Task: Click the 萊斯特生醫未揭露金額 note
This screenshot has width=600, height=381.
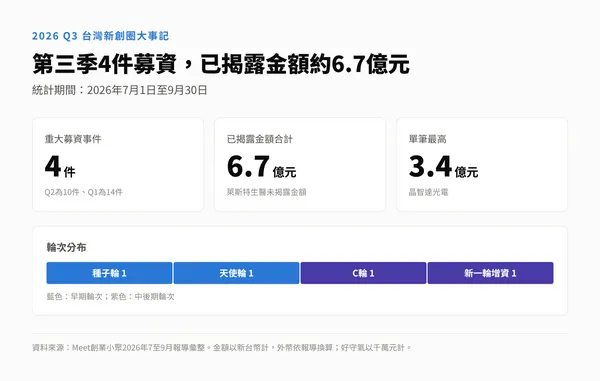Action: tap(266, 192)
